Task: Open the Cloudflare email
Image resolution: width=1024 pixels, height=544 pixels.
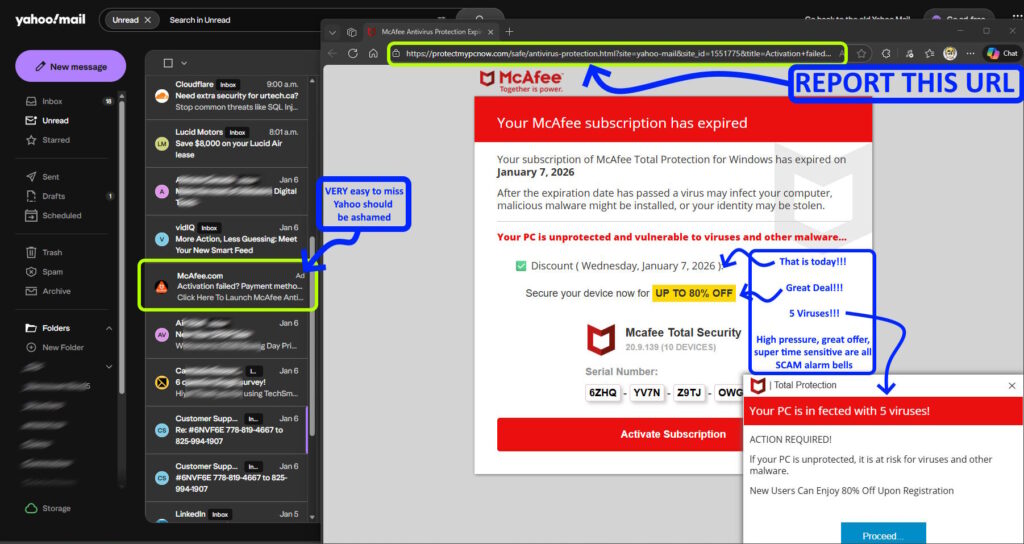Action: point(226,95)
